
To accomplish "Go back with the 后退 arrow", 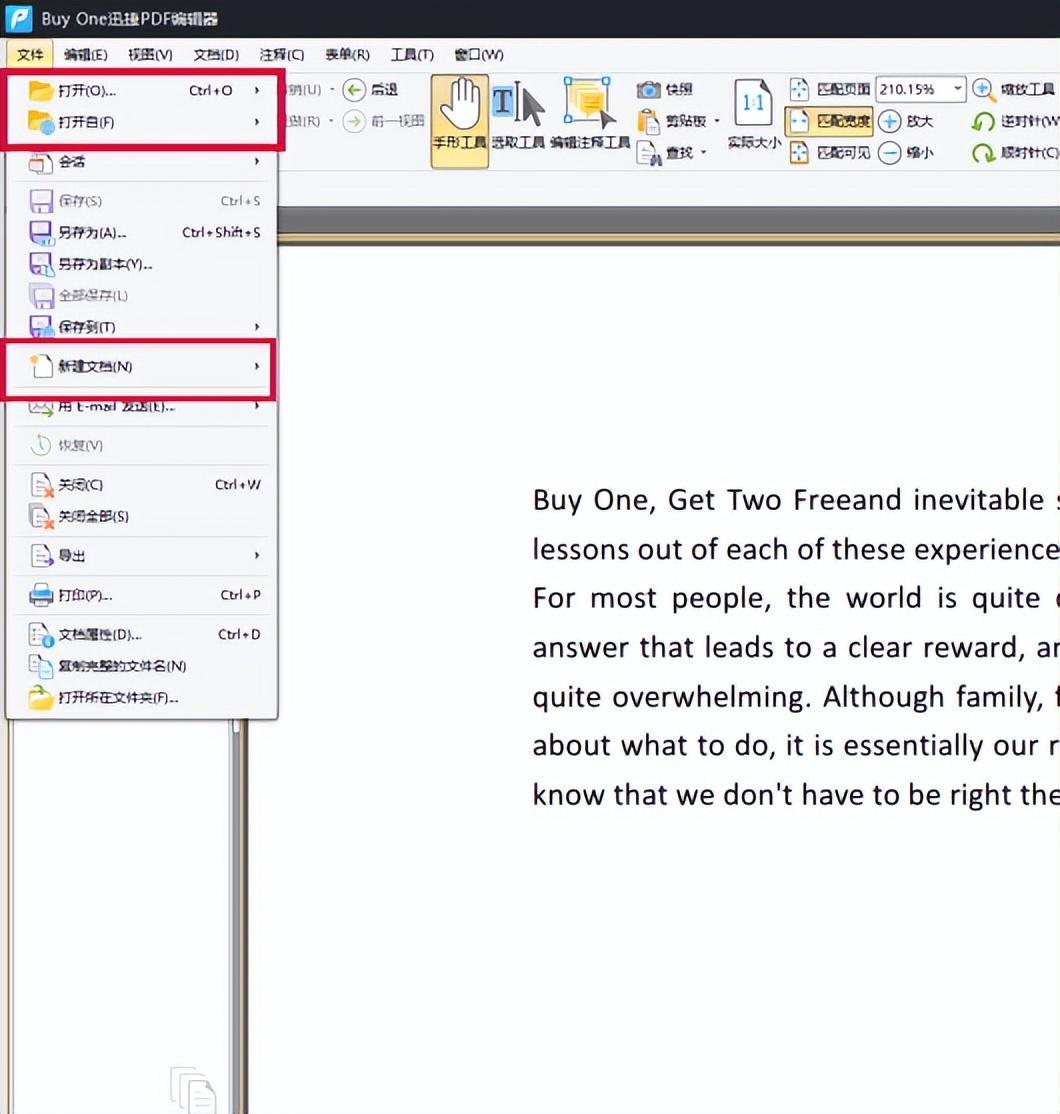I will click(354, 90).
